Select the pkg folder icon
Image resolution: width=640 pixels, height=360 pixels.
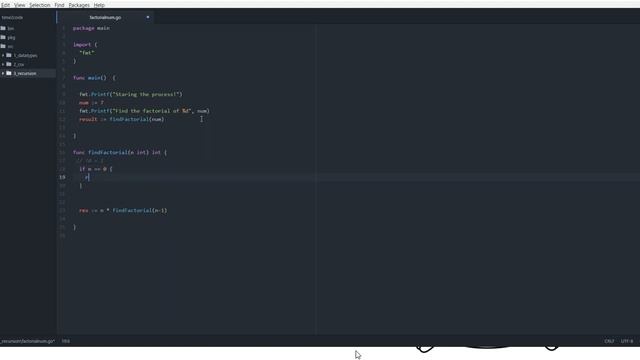pyautogui.click(x=3, y=37)
